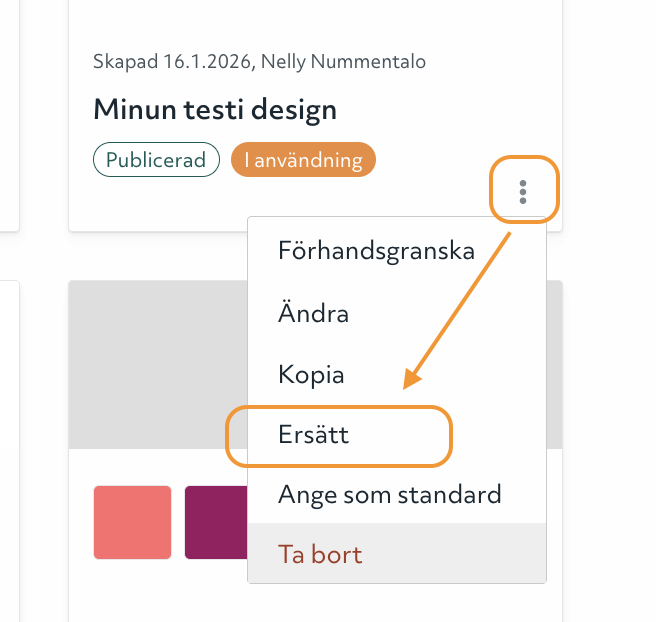Pick the salmon pink color swatch
This screenshot has width=656, height=622.
tap(132, 522)
